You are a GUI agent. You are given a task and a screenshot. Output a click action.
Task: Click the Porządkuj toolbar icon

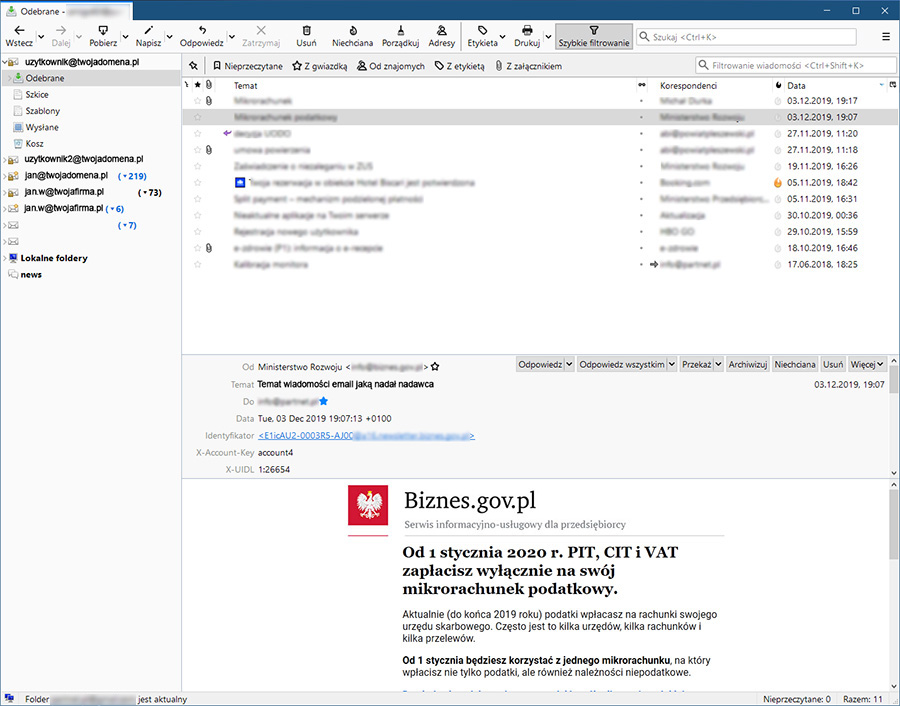pos(400,31)
